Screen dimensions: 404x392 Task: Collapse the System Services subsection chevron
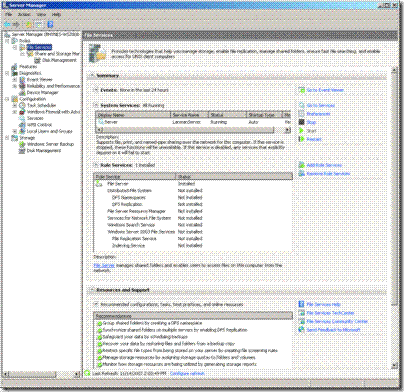click(96, 105)
